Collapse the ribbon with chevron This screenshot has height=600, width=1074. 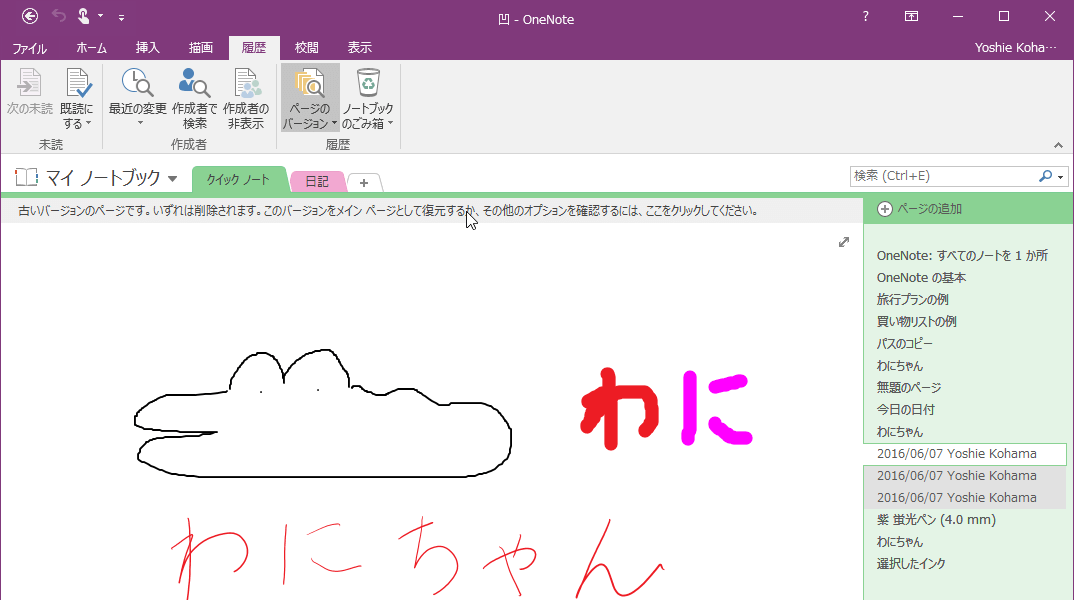coord(1058,145)
